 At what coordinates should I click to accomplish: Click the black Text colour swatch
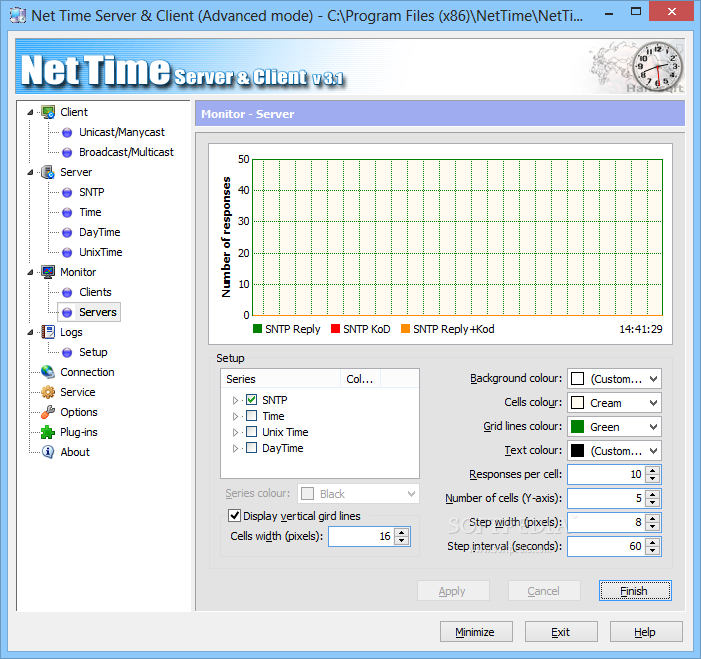point(578,451)
